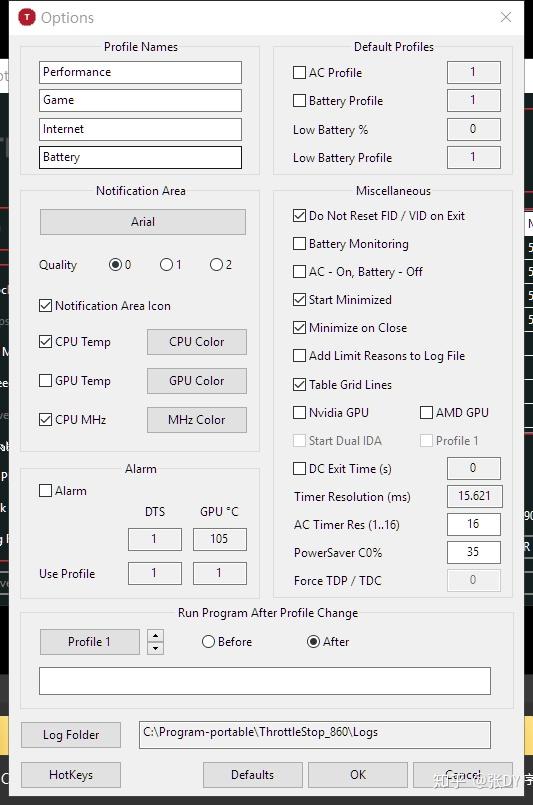The height and width of the screenshot is (805, 533).
Task: Click the Profile 1 run program button
Action: pos(89,642)
